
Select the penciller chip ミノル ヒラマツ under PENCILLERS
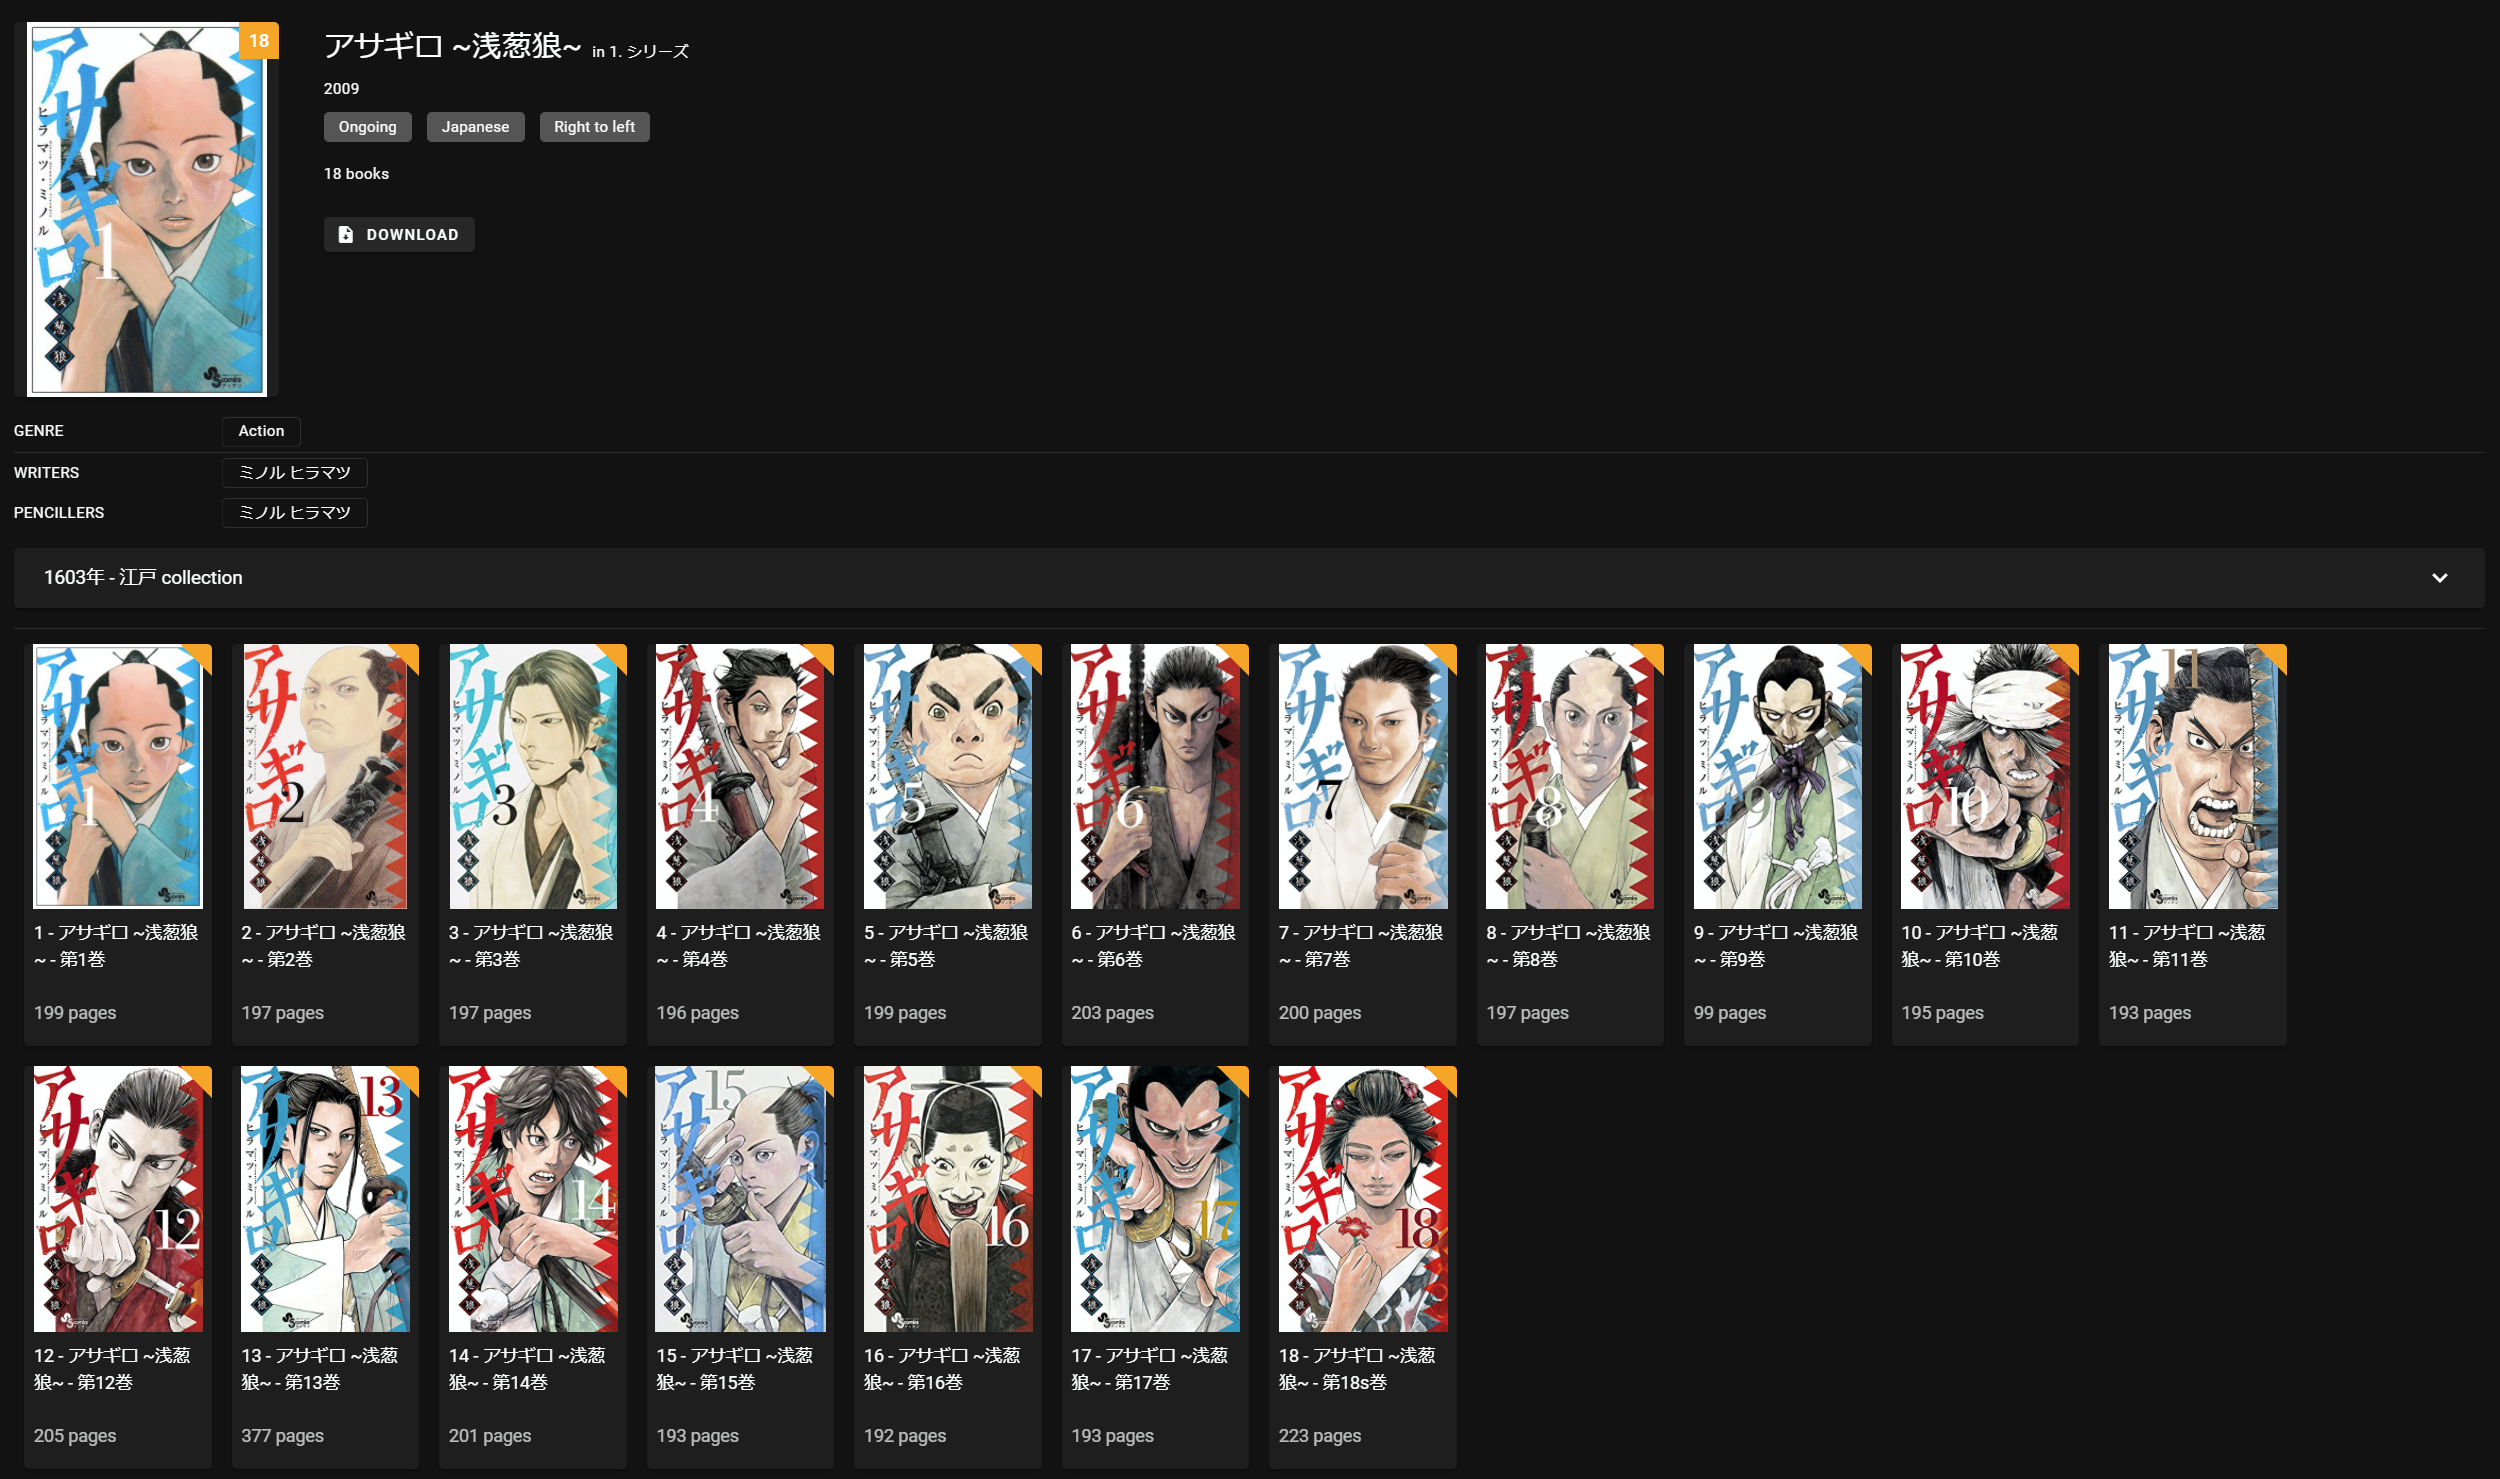(x=294, y=512)
